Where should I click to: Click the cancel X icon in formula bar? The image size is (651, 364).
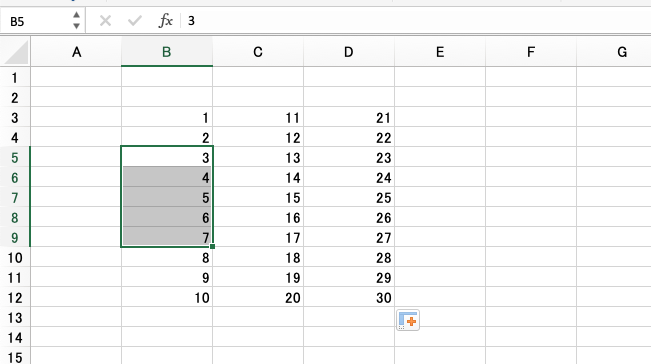105,21
